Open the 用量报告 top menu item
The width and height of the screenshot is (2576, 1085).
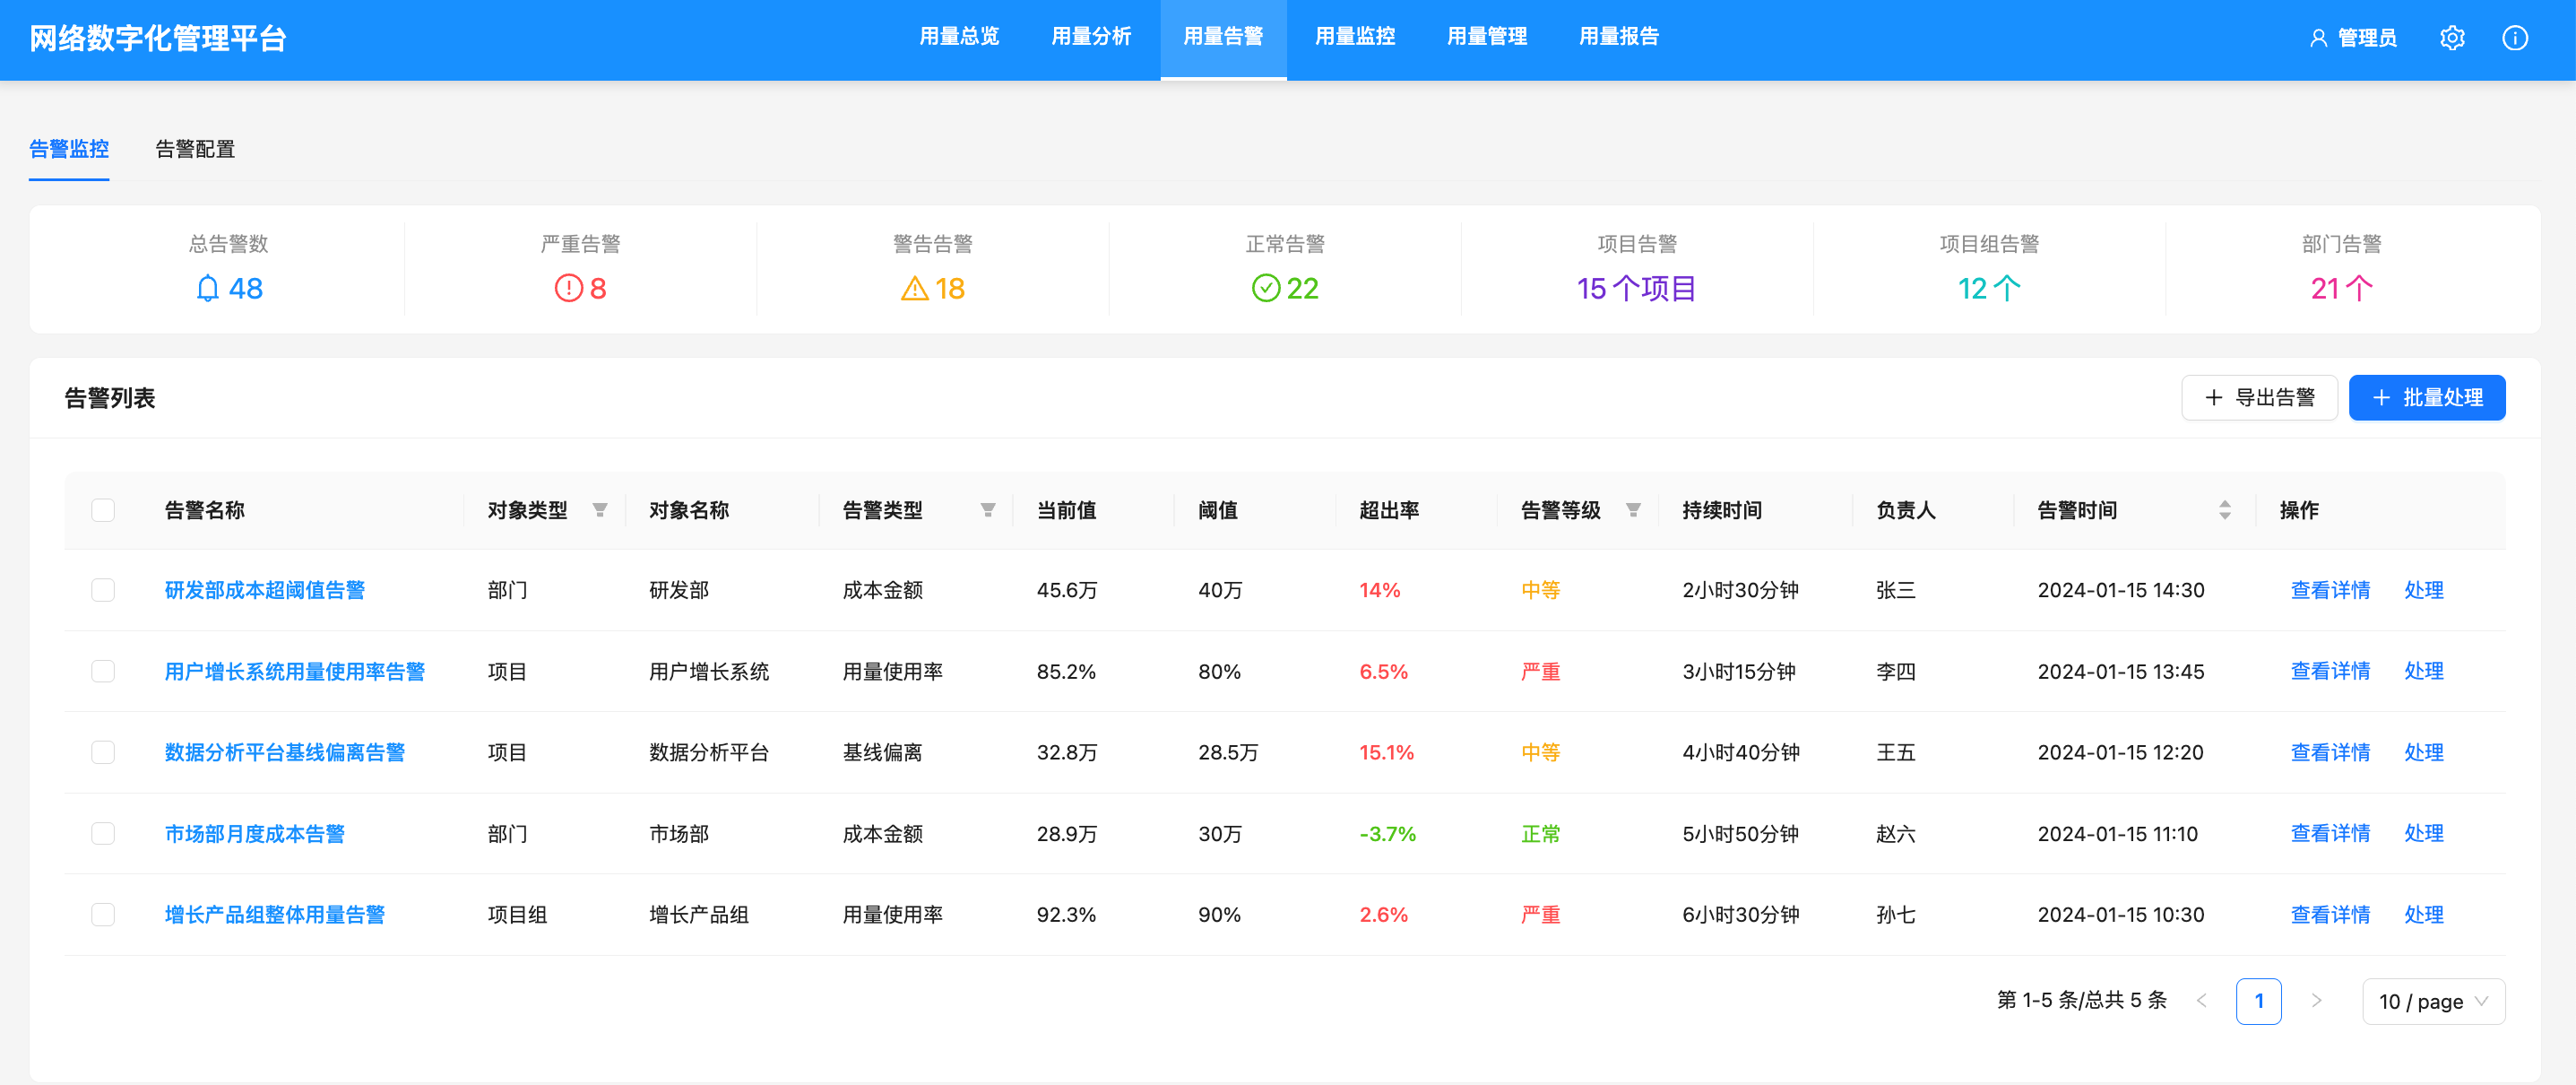pos(1619,37)
